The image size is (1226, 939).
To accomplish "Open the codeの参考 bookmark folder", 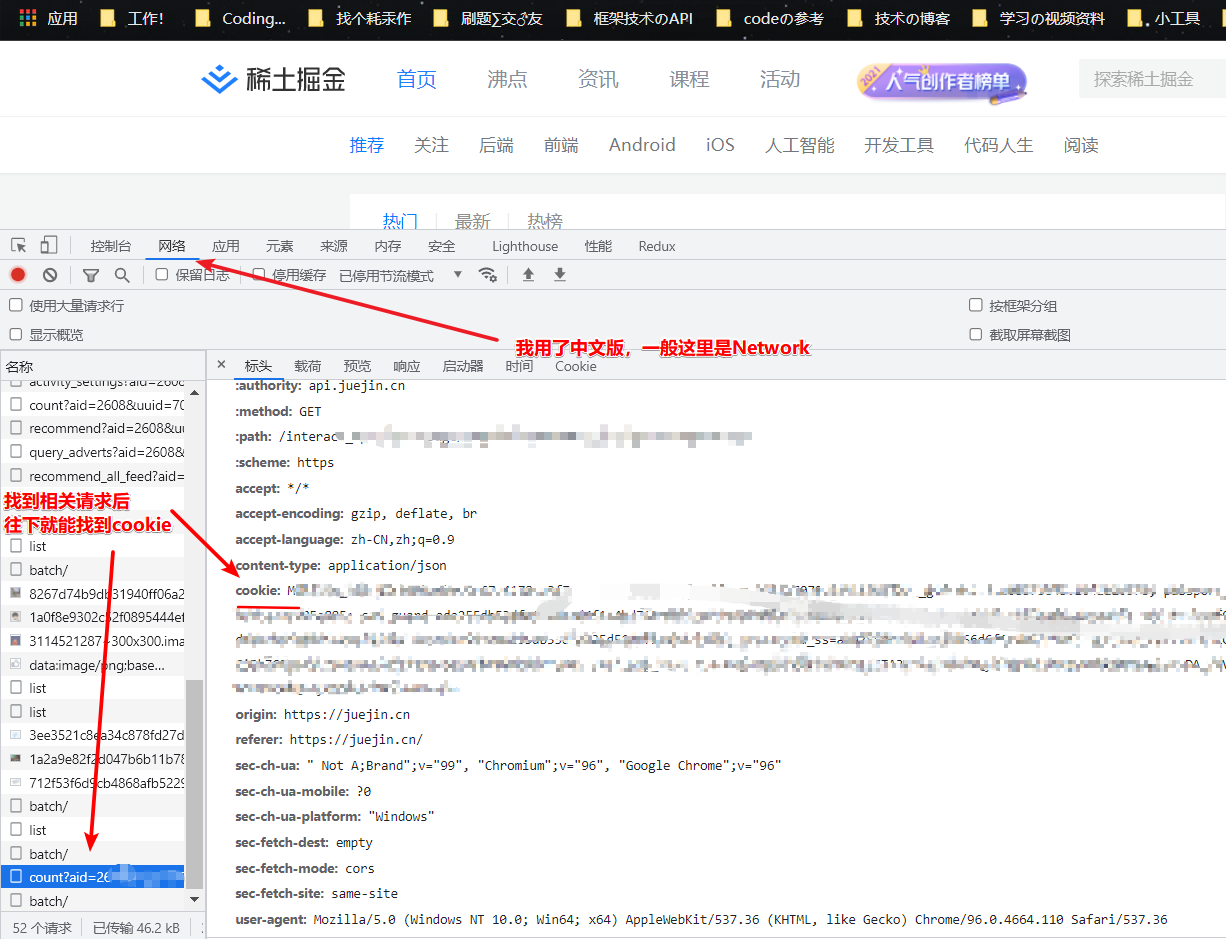I will pyautogui.click(x=770, y=18).
